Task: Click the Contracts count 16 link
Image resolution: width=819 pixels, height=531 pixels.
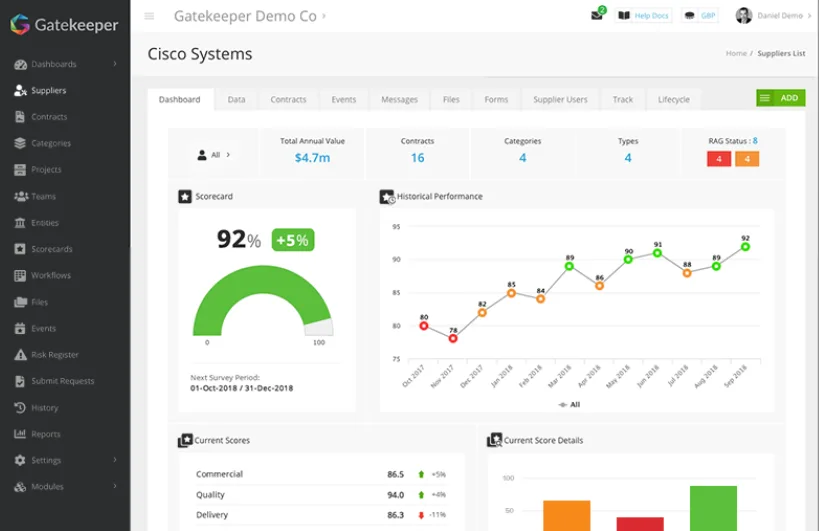Action: (x=417, y=158)
